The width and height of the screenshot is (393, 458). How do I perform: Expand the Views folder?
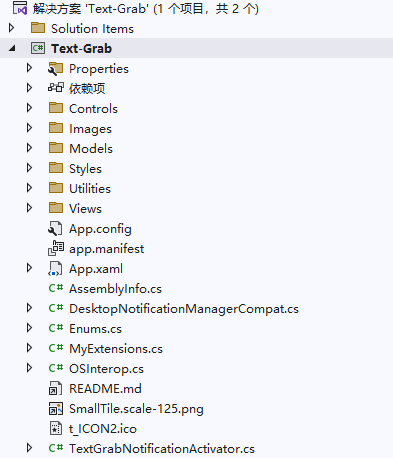click(x=29, y=208)
